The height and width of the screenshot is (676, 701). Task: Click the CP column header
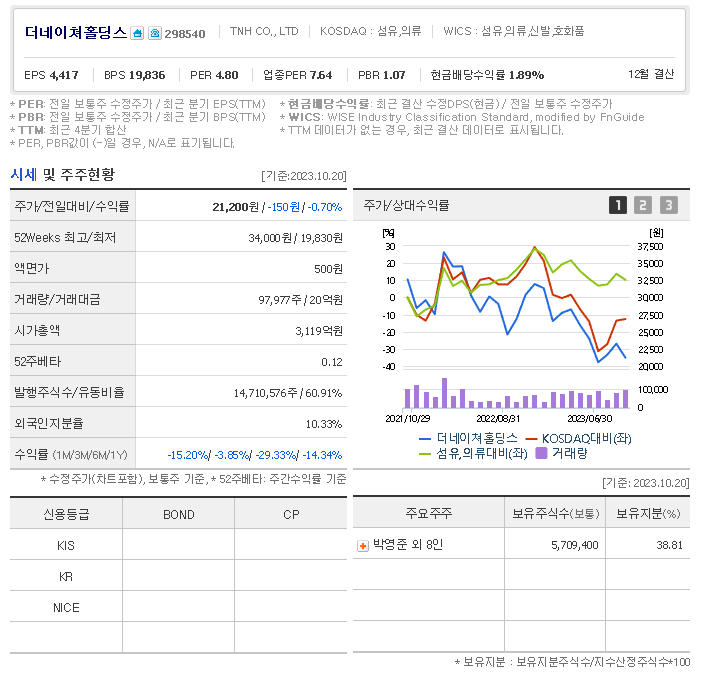(291, 514)
